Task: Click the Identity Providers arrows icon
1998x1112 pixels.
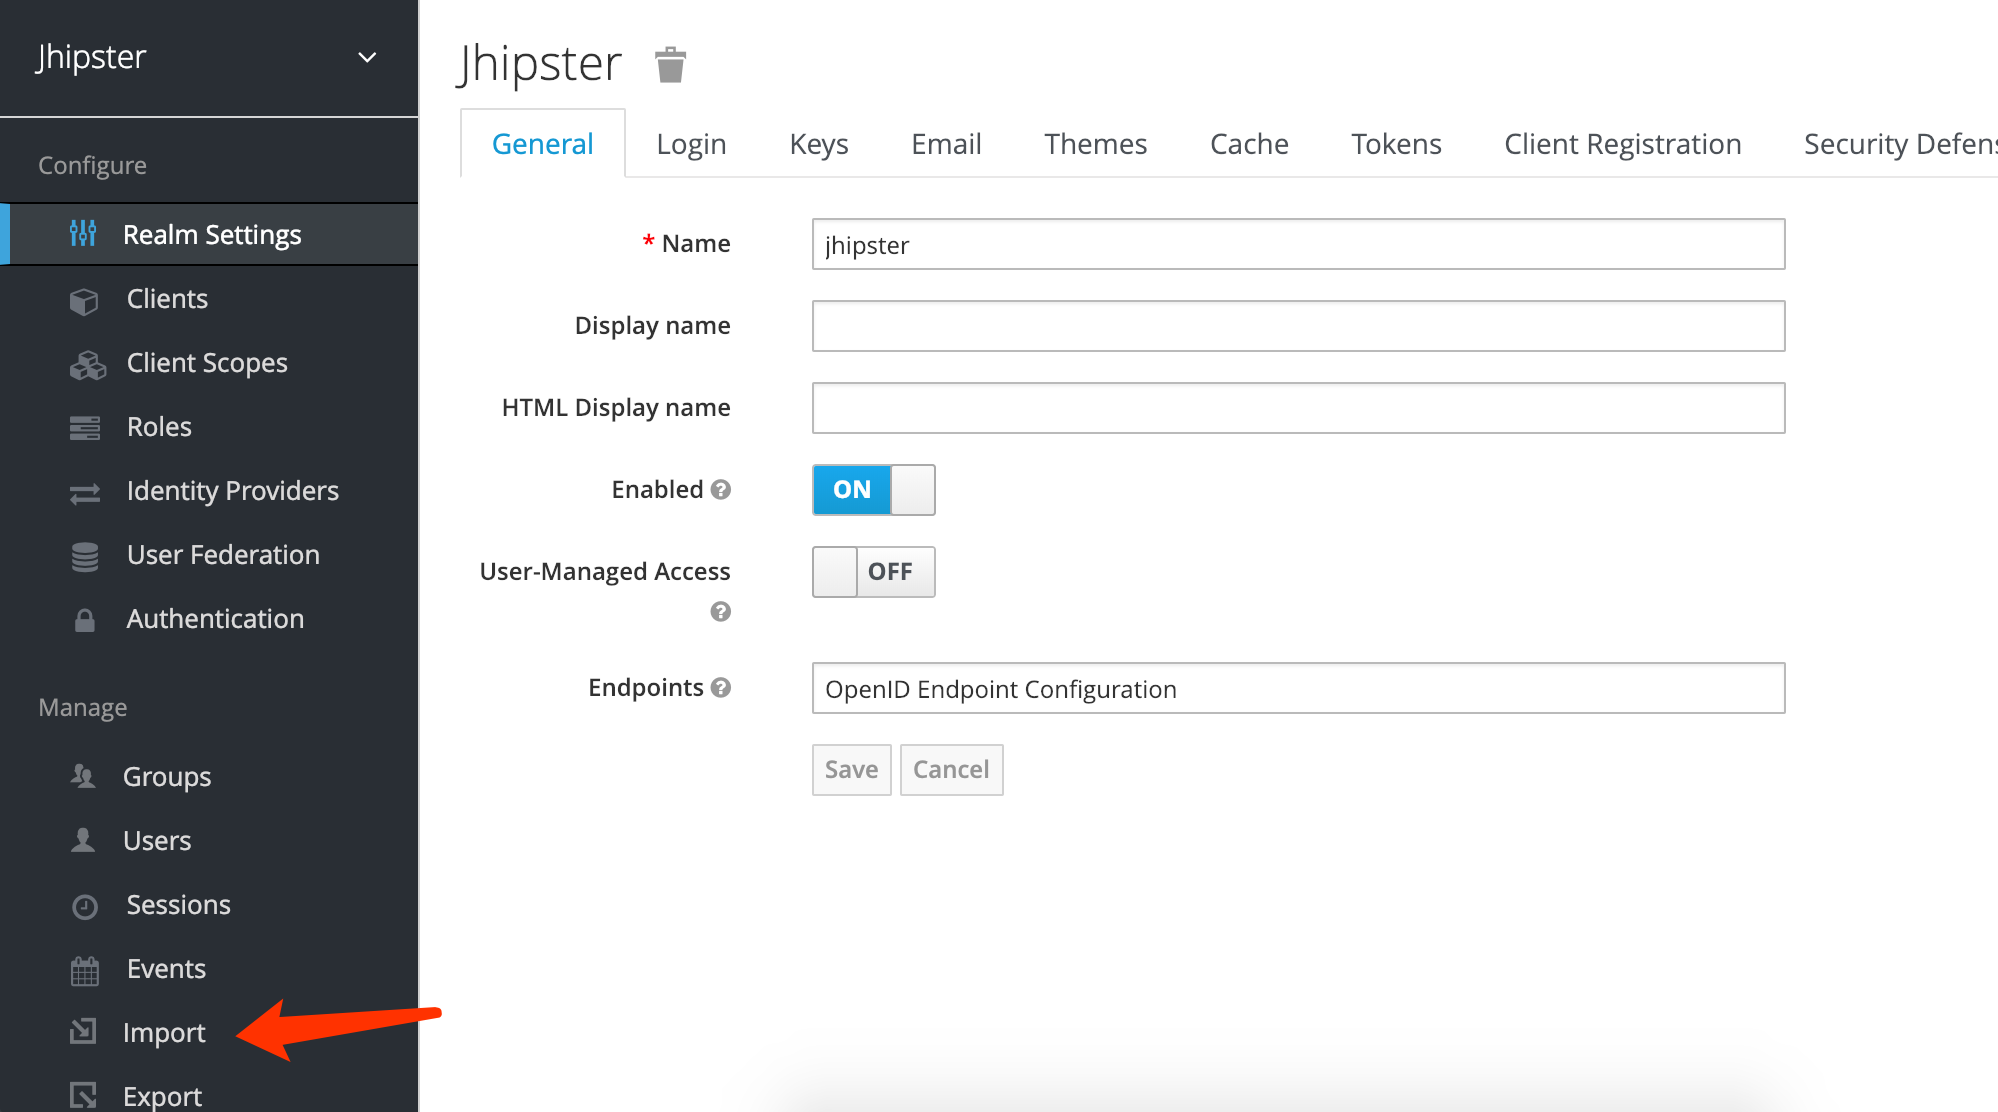Action: click(x=85, y=493)
